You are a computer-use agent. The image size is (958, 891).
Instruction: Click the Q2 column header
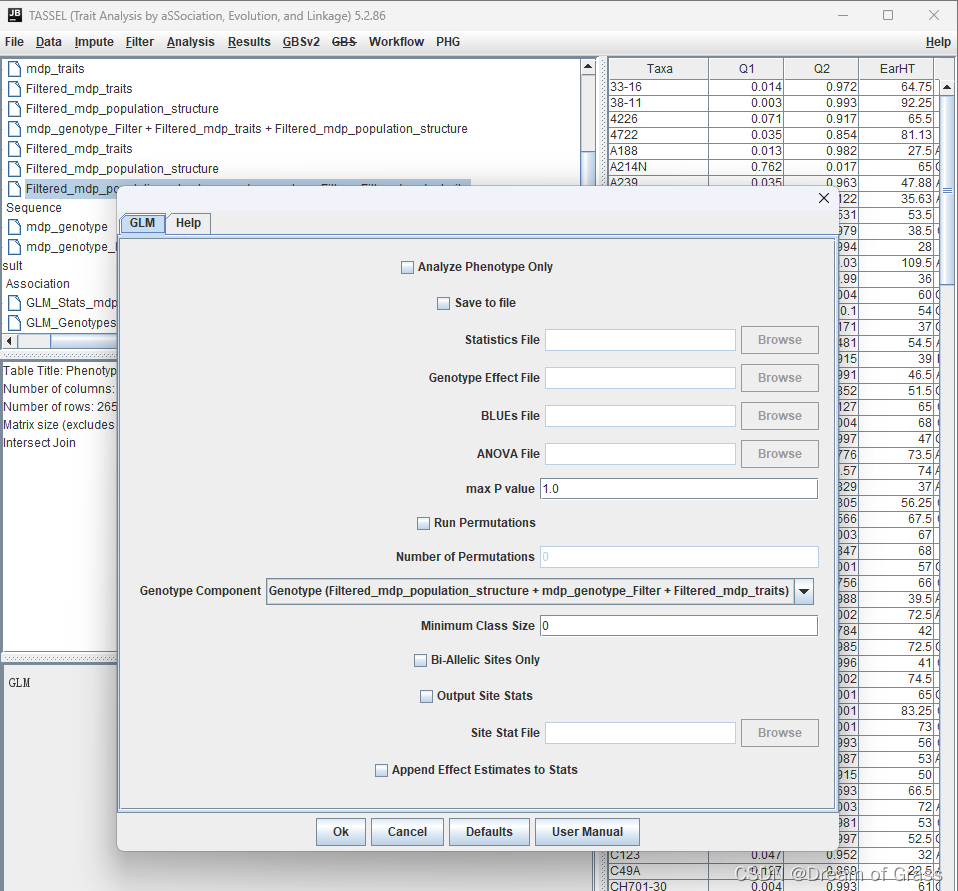point(822,68)
